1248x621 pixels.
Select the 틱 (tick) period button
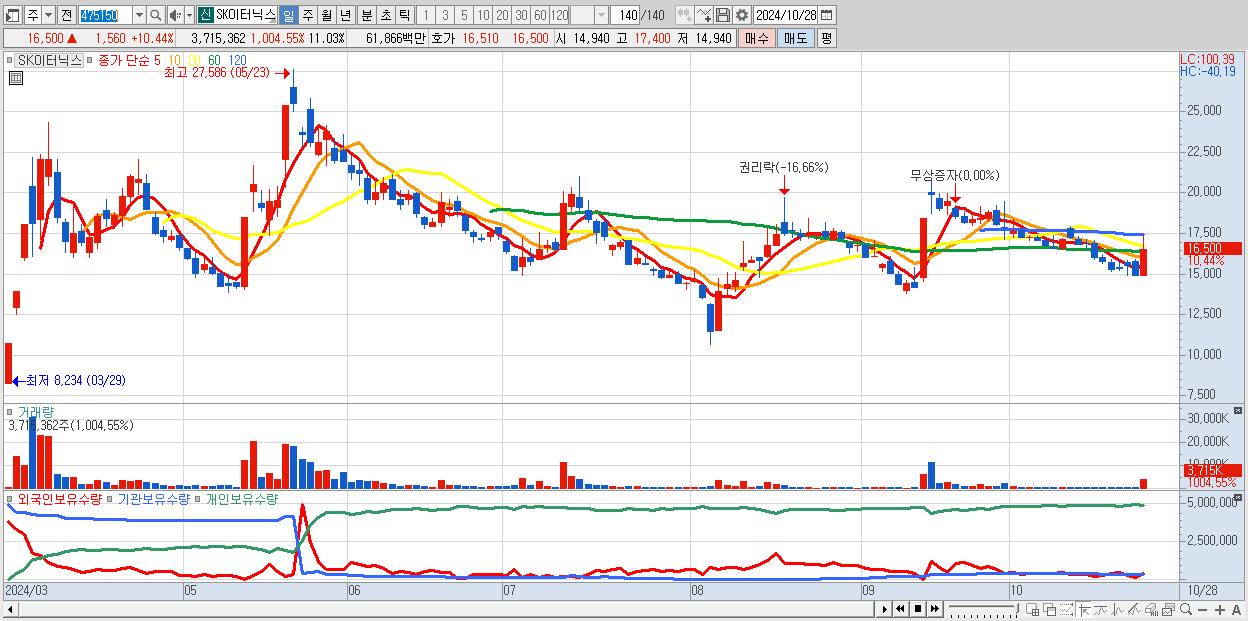(404, 15)
